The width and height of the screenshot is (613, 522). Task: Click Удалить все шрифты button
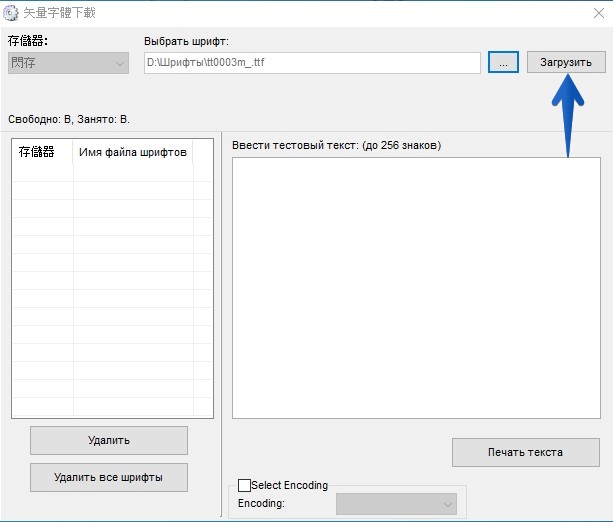click(108, 477)
